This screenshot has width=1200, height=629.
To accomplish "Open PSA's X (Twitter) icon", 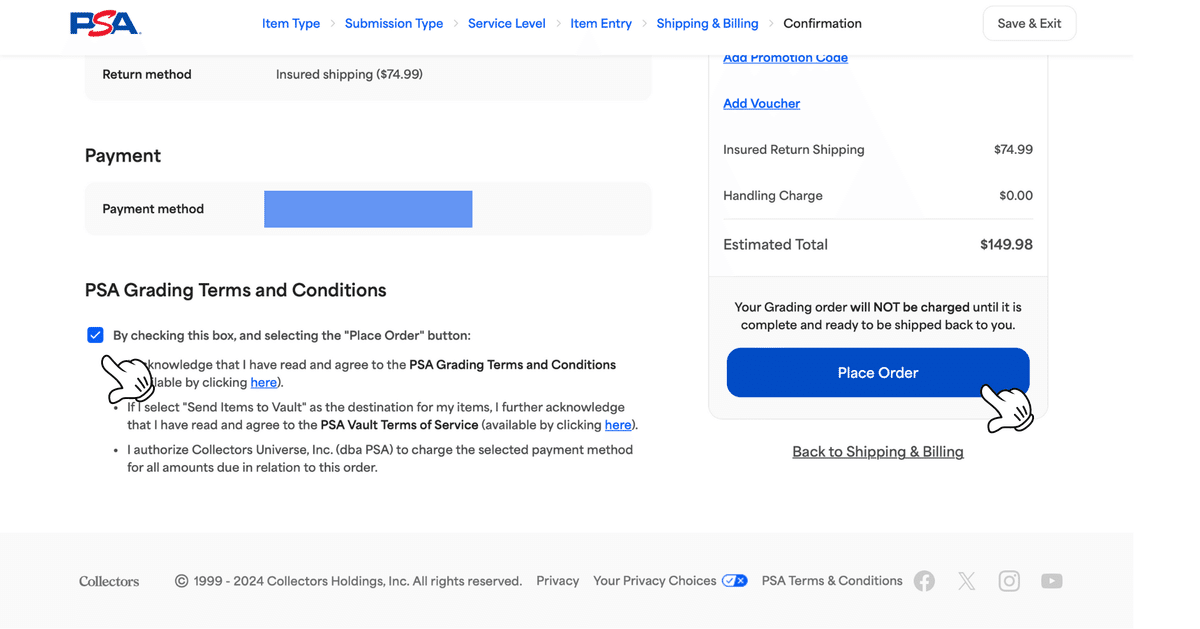I will [966, 581].
